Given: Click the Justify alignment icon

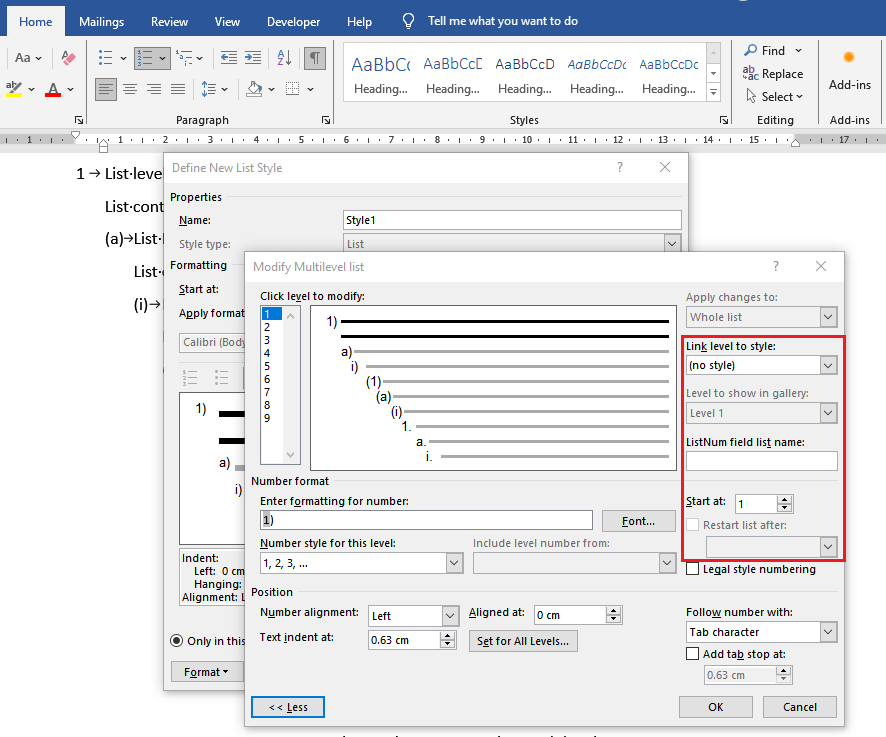Looking at the screenshot, I should (178, 89).
